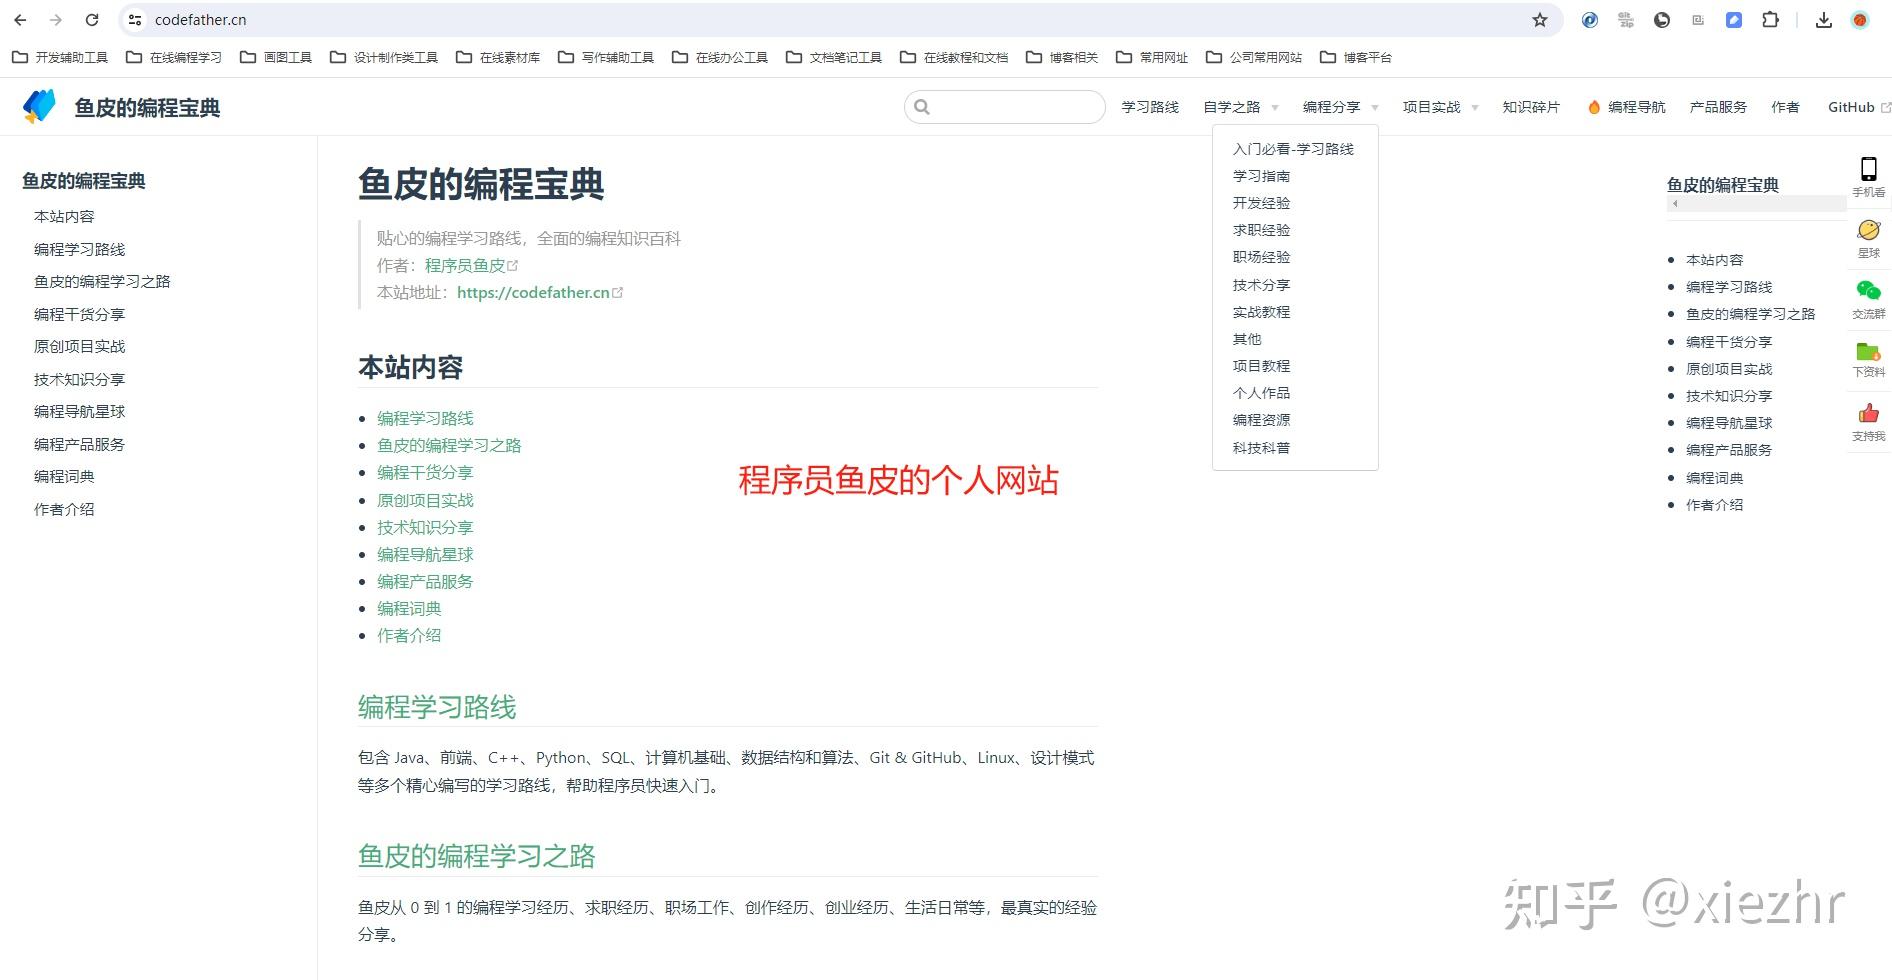Click 原创项目实战 in the content list
1892x980 pixels.
click(x=425, y=500)
